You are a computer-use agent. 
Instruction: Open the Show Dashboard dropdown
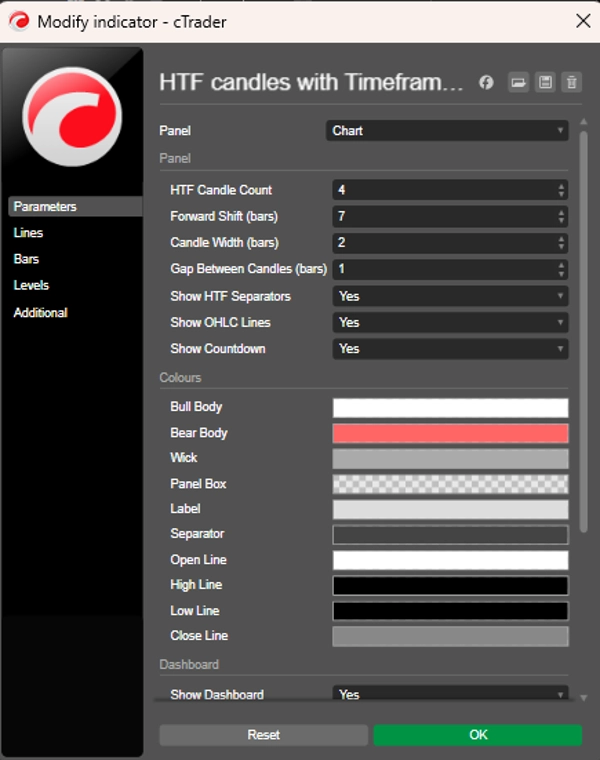tap(450, 694)
